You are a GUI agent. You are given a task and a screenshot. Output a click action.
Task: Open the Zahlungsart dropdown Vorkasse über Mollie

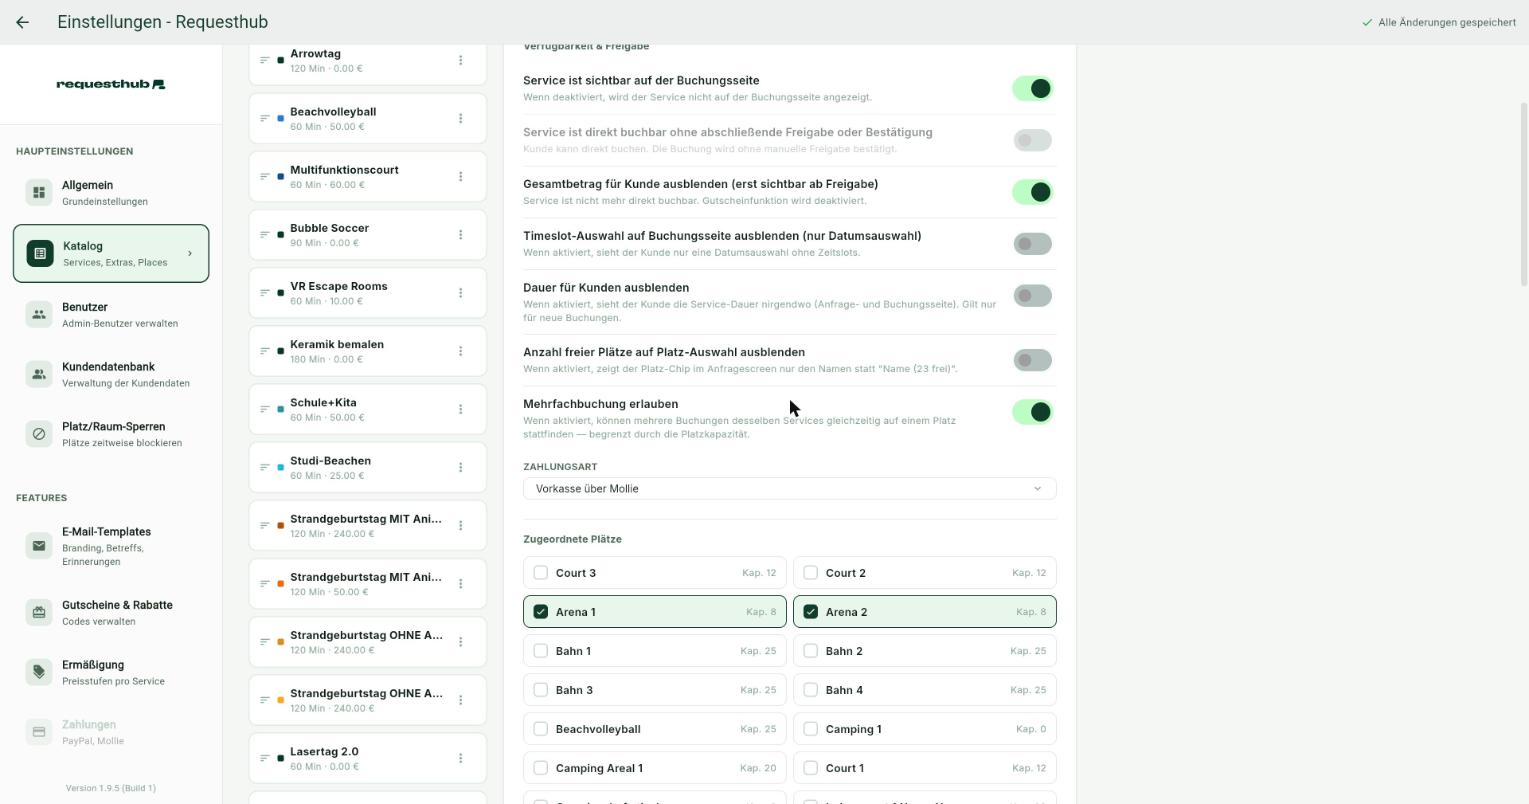(789, 489)
